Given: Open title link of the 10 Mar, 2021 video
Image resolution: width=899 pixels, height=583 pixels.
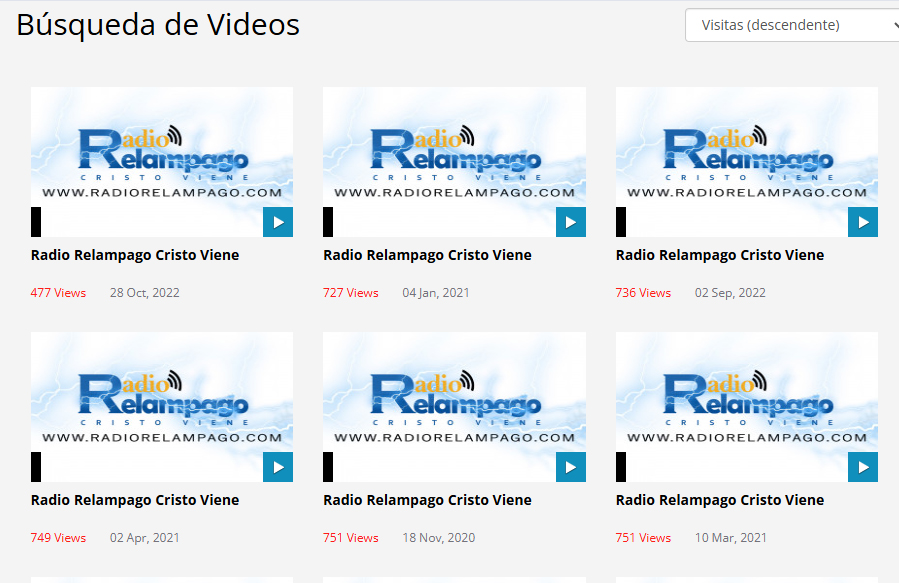Looking at the screenshot, I should tap(720, 500).
